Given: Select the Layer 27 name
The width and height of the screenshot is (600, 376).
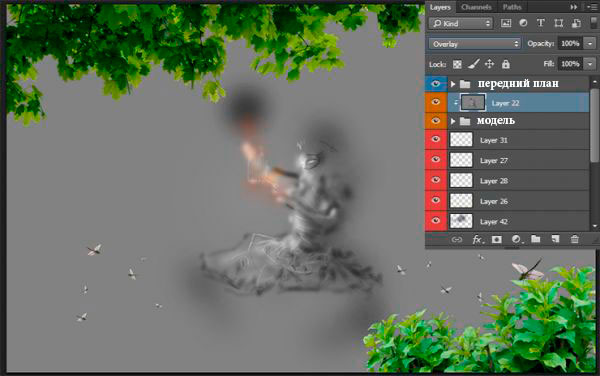Looking at the screenshot, I should 494,161.
